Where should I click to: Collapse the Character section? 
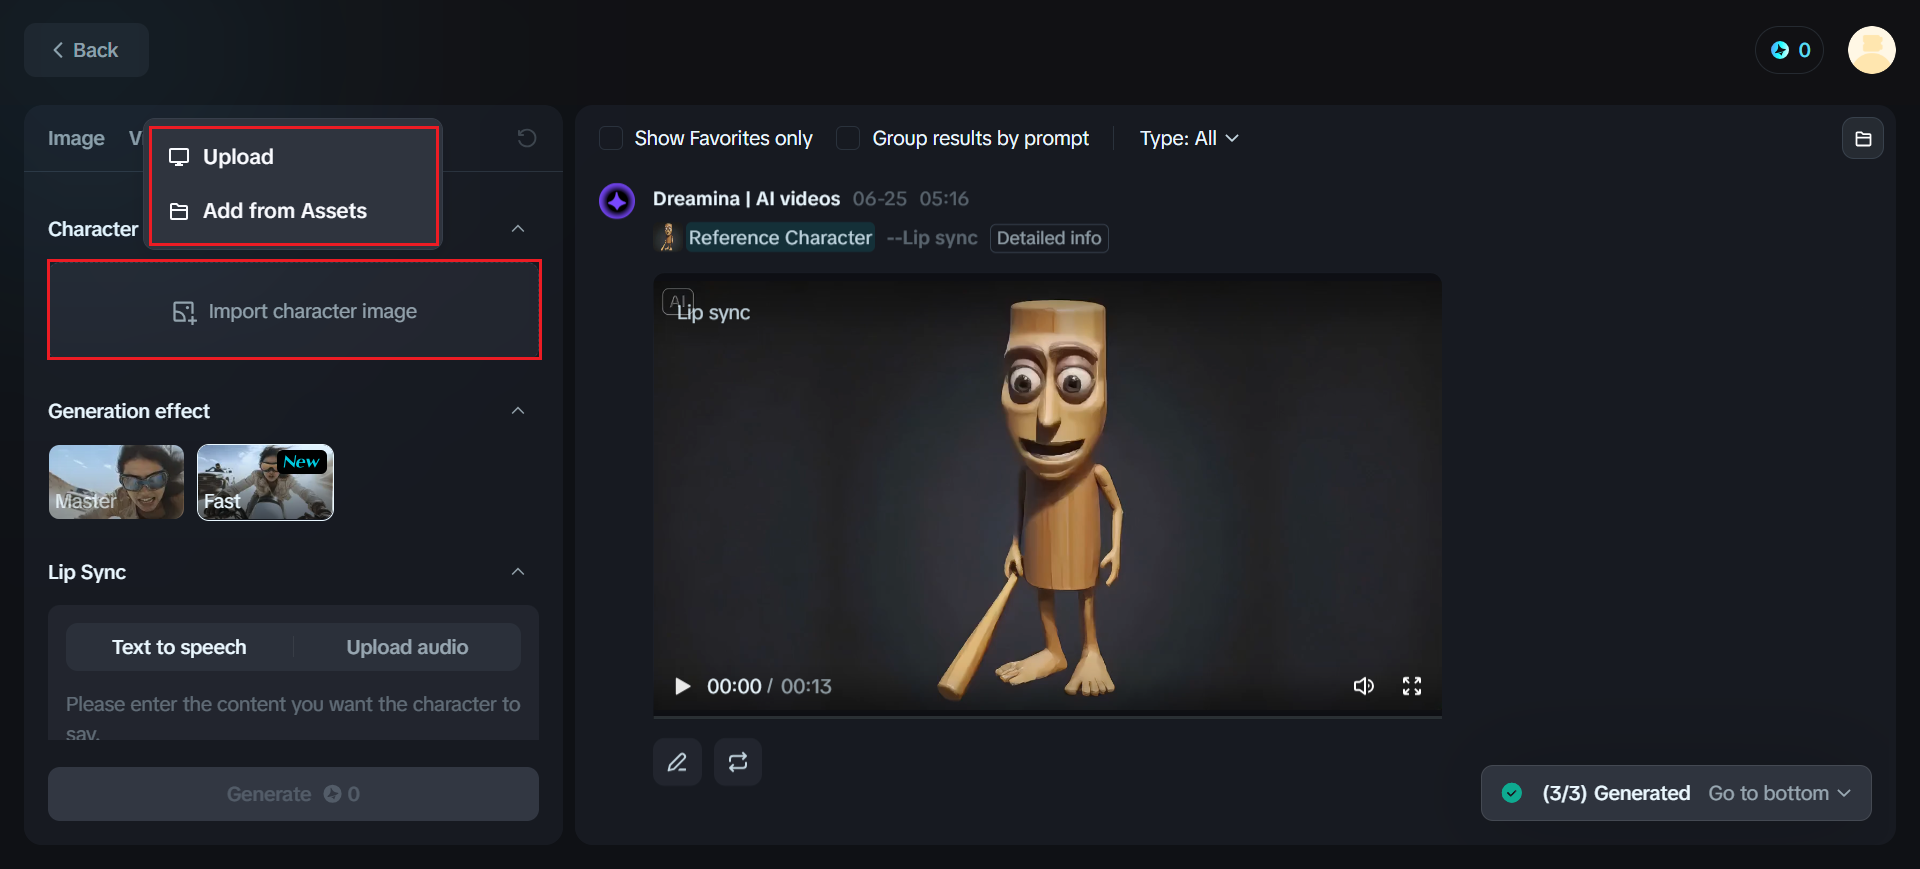518,229
